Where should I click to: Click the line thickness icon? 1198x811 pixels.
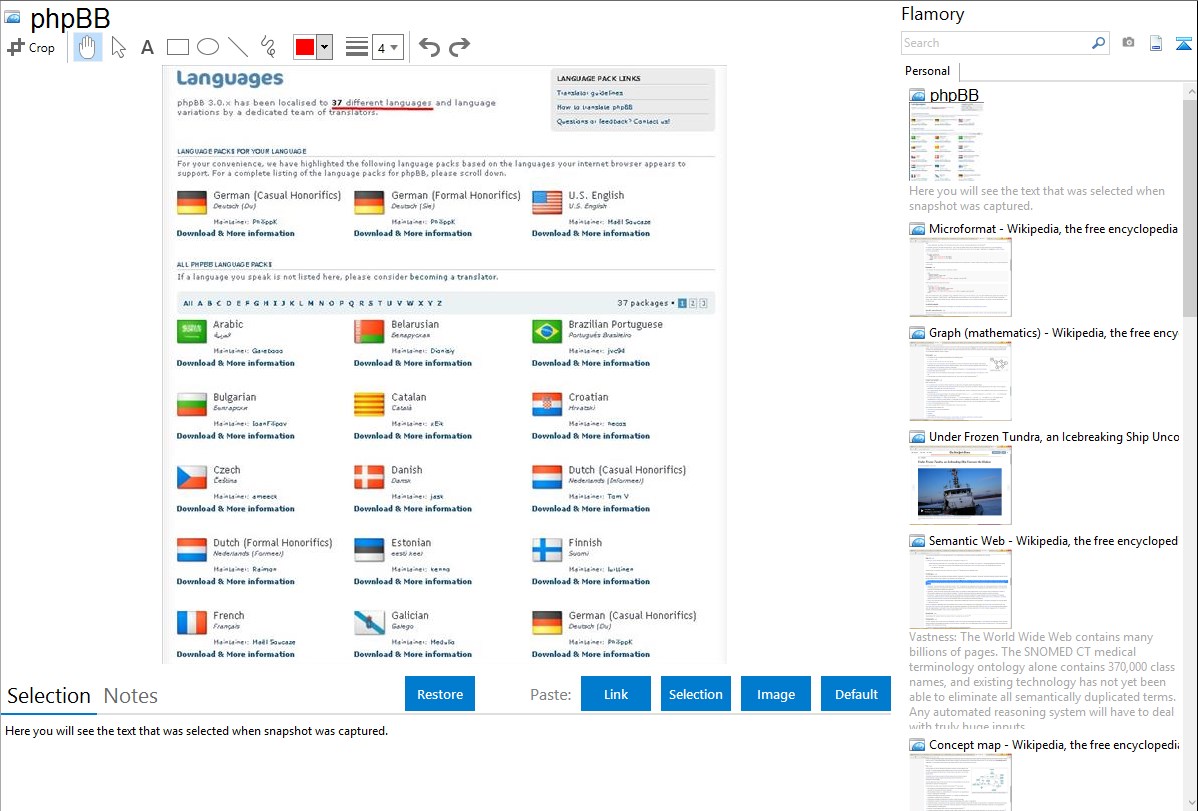point(357,47)
